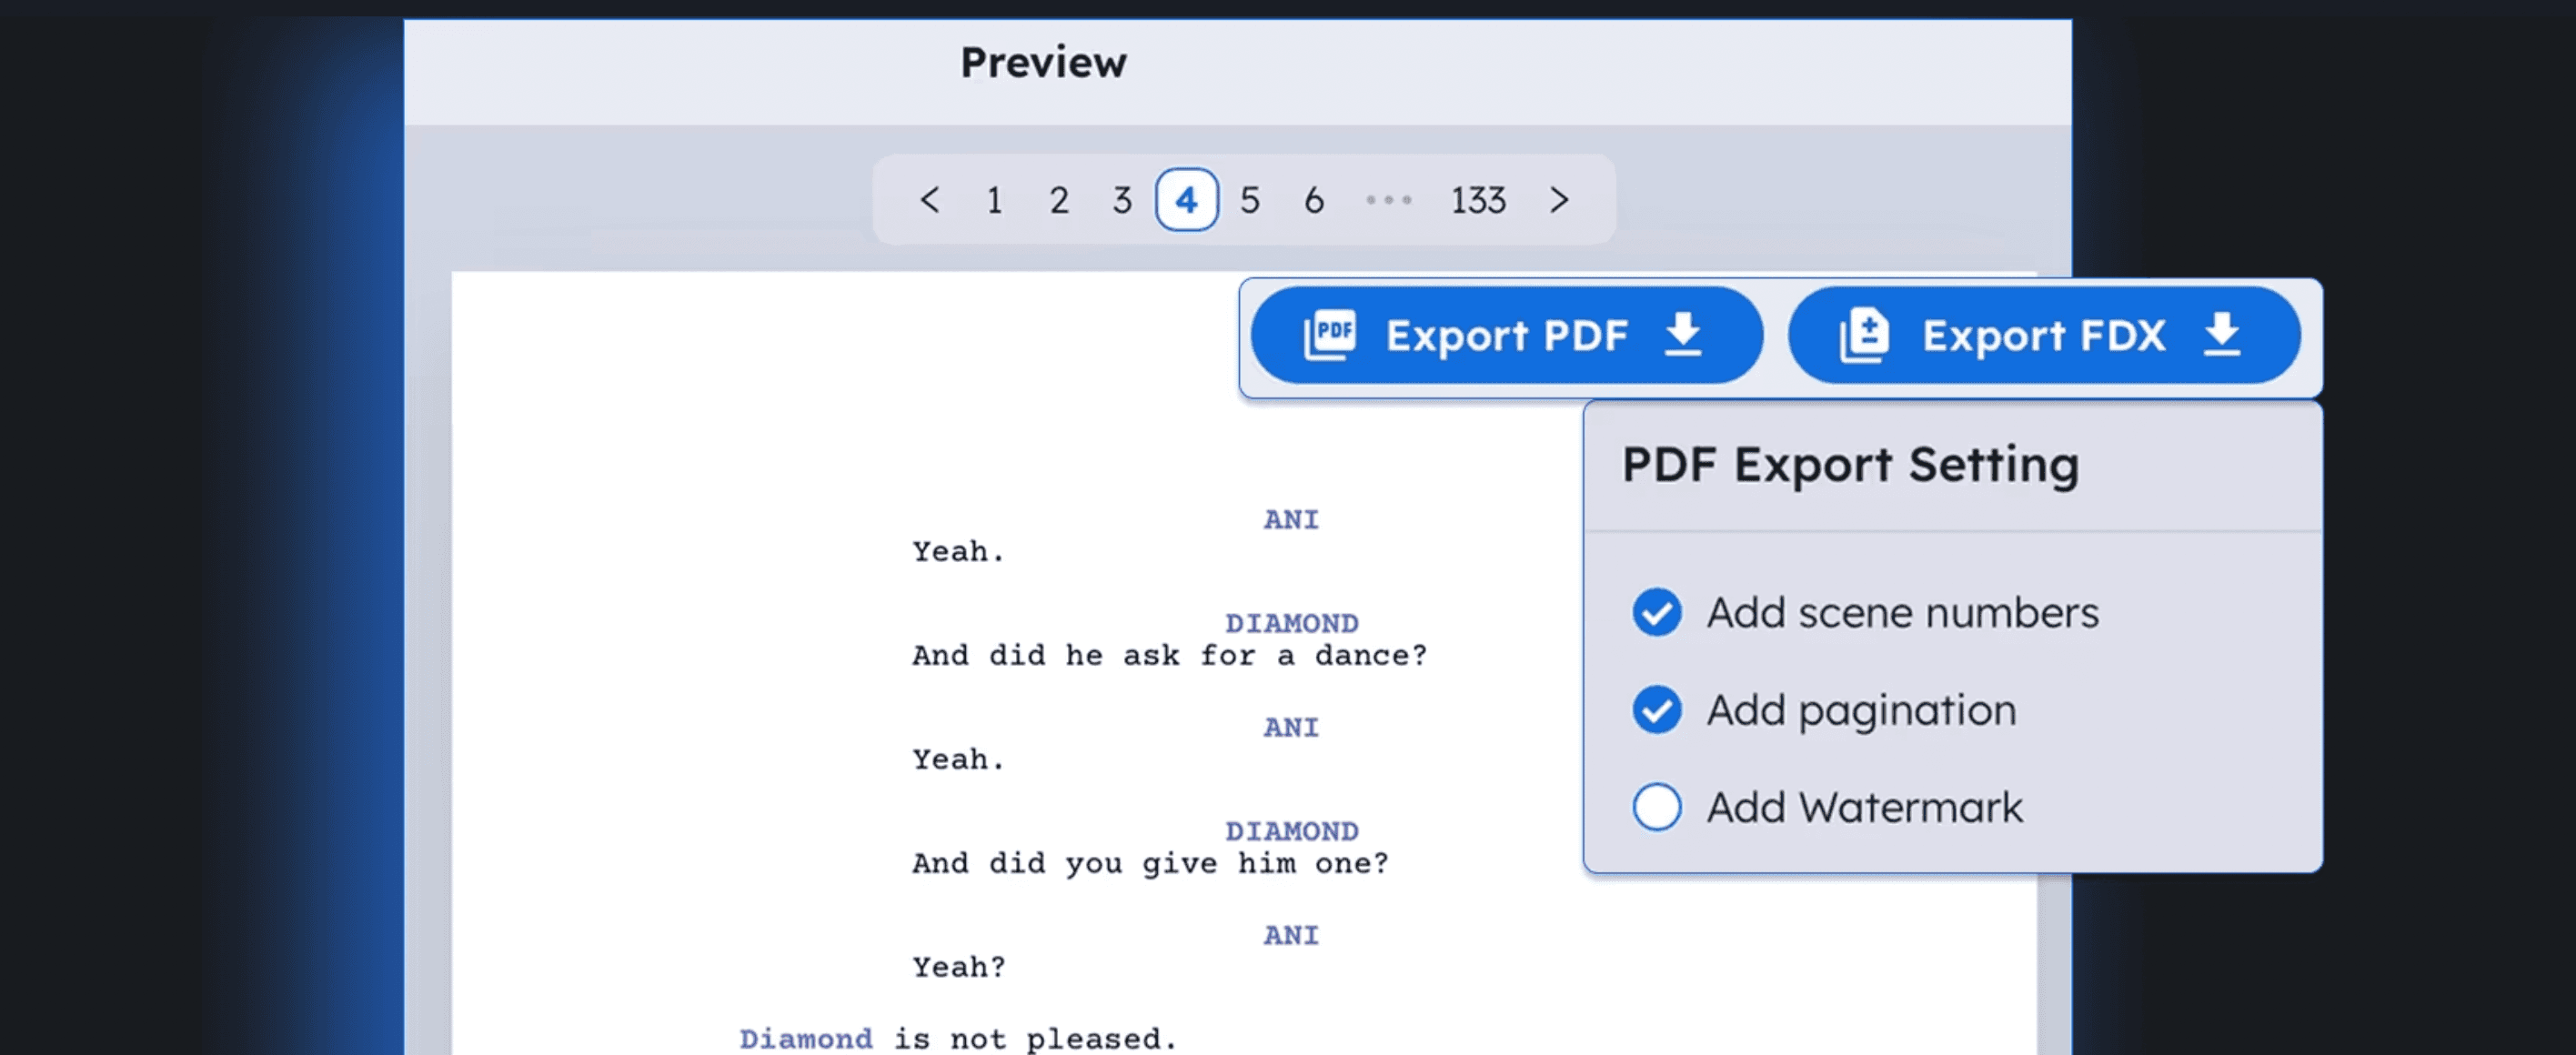Select page 5 in the pagination bar
This screenshot has width=2576, height=1055.
tap(1249, 199)
